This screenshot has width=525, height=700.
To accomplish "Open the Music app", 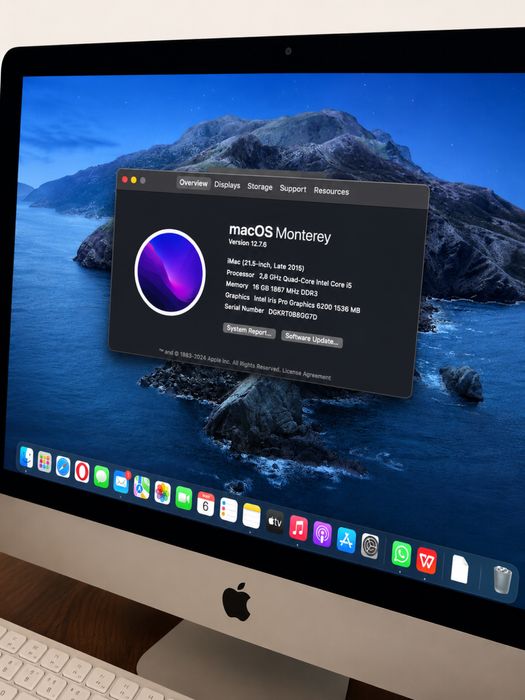I will click(298, 528).
